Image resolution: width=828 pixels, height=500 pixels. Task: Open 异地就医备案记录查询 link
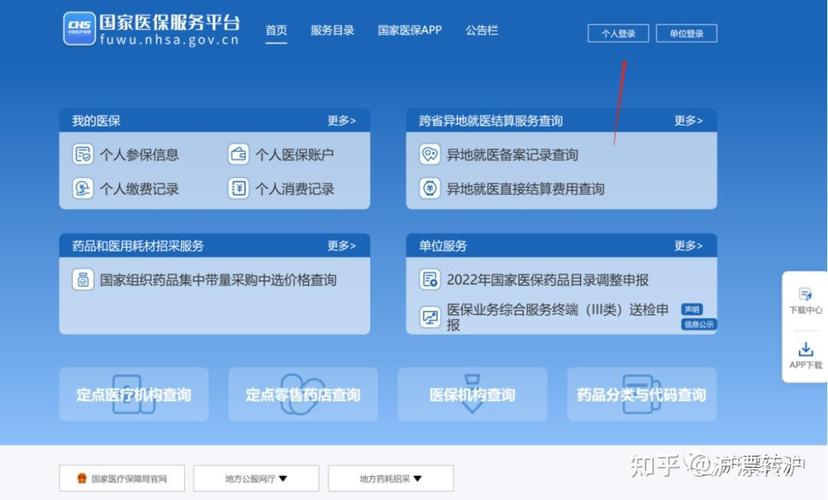point(512,155)
